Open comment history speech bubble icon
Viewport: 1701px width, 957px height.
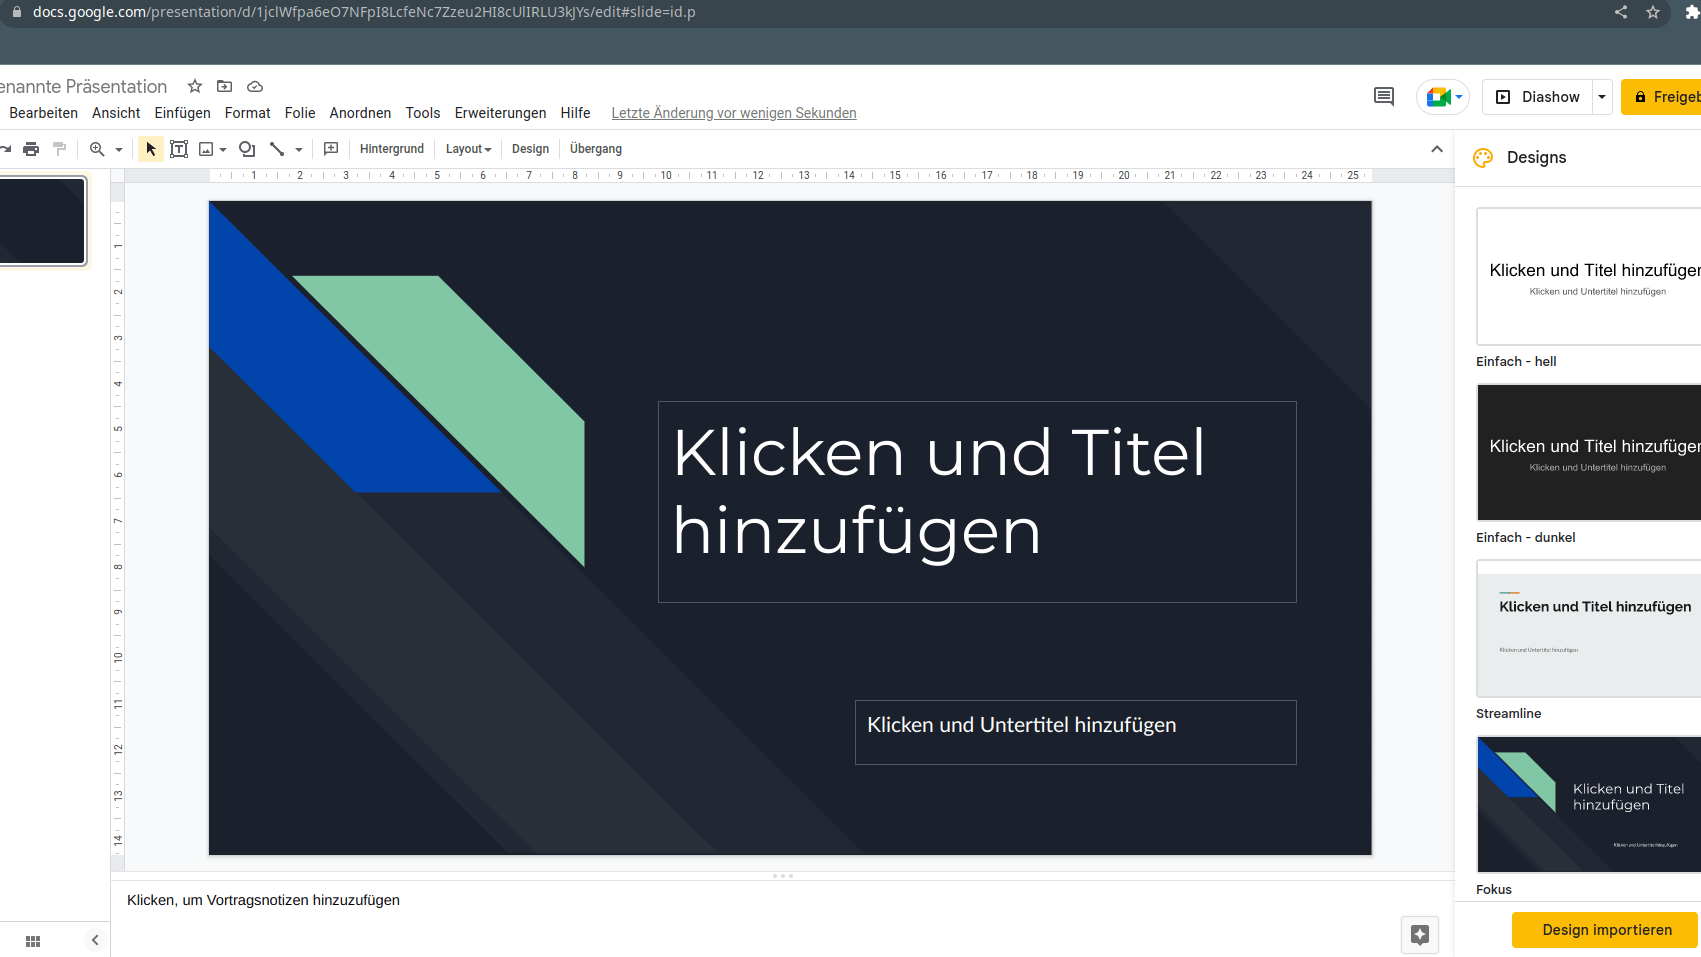1384,97
